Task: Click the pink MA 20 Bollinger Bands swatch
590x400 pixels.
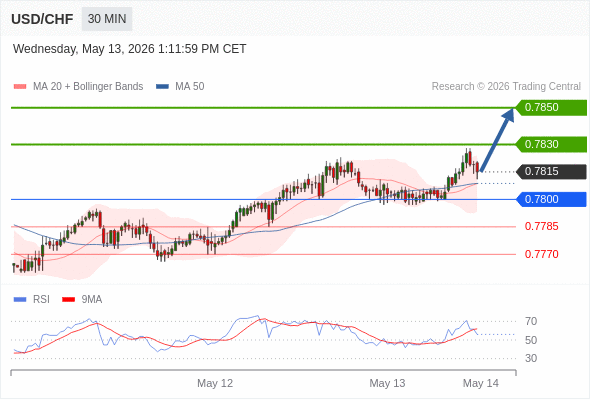Action: pos(20,87)
